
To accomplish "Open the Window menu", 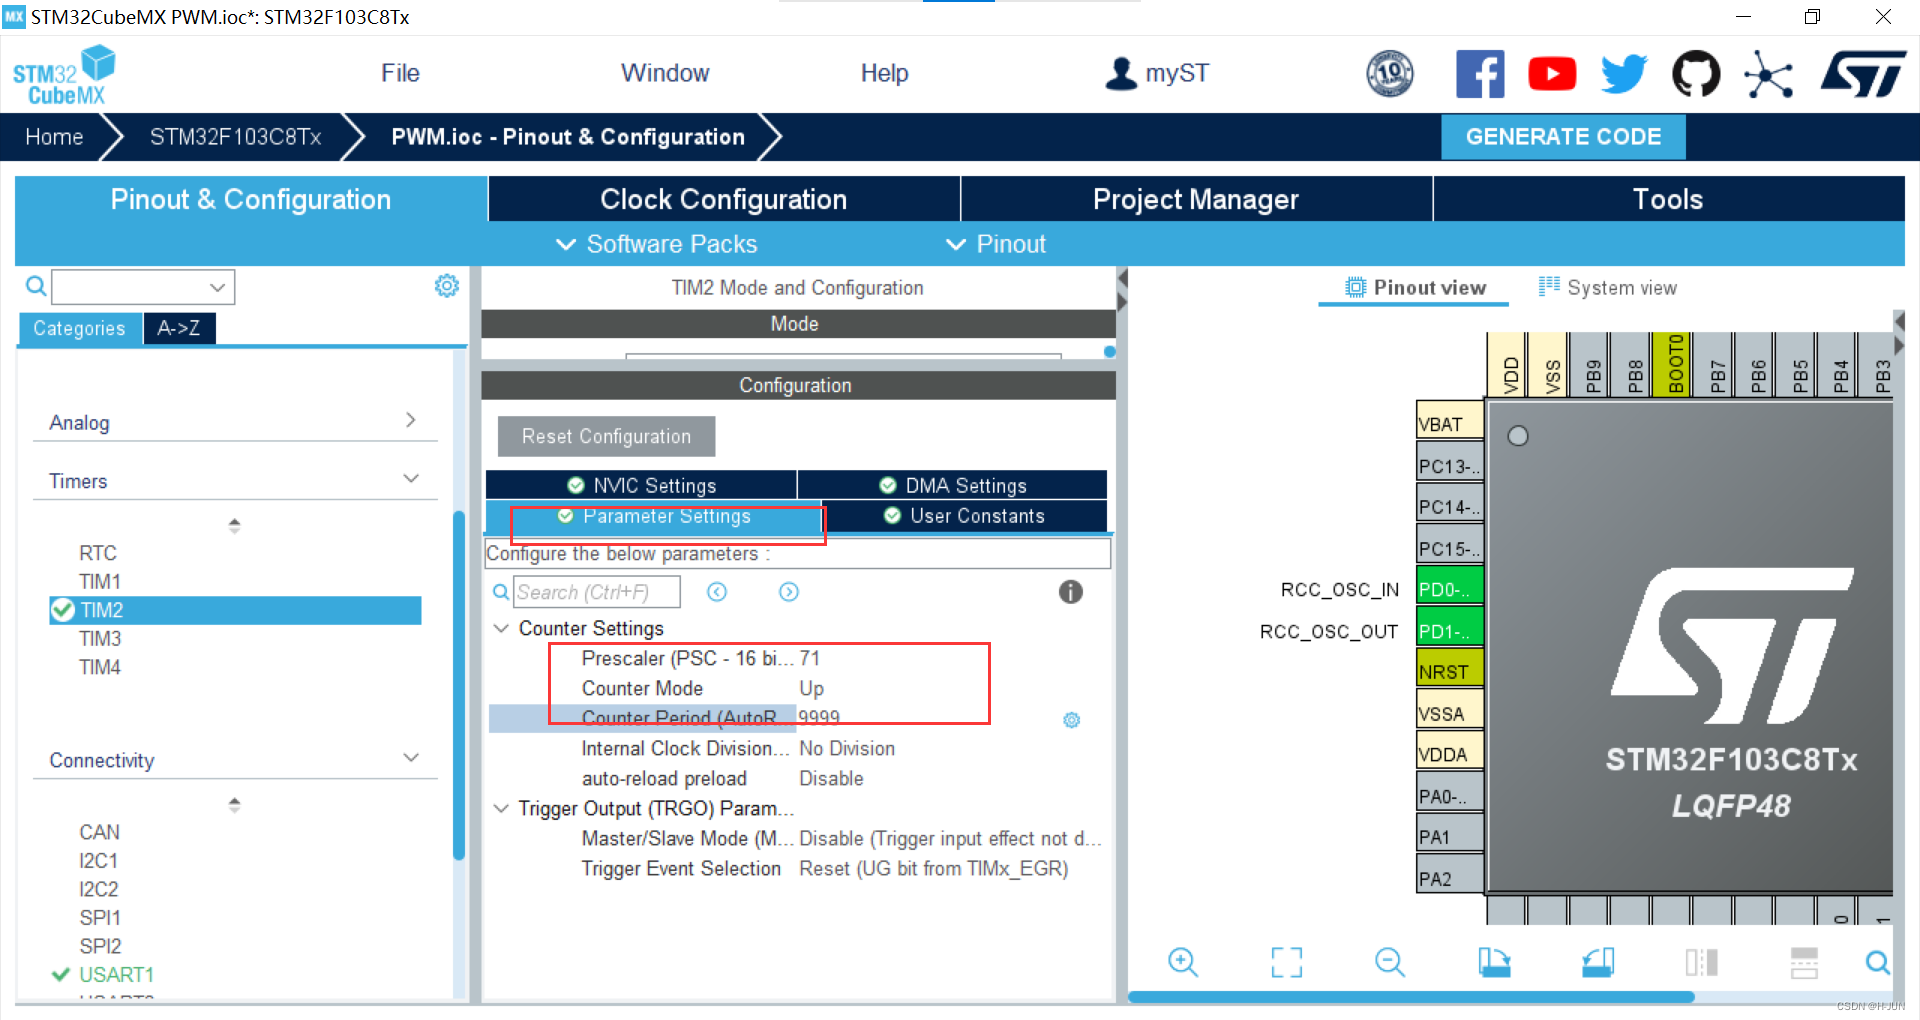I will pos(665,73).
